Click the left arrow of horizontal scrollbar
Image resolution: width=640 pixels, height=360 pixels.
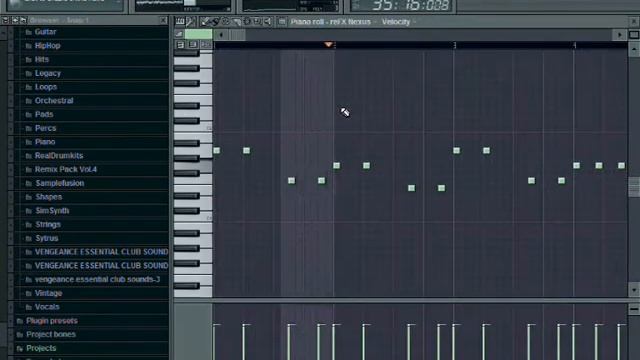[221, 35]
